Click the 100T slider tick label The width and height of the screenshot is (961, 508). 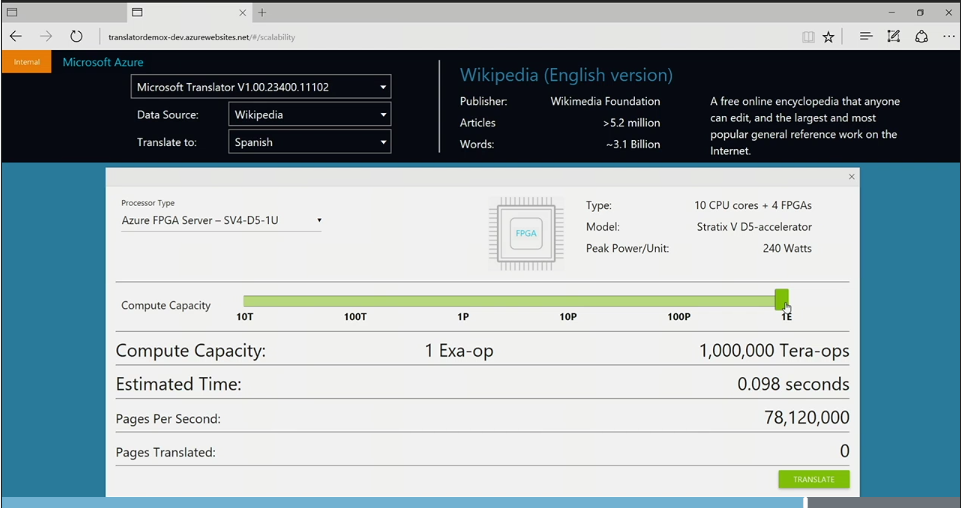(355, 317)
